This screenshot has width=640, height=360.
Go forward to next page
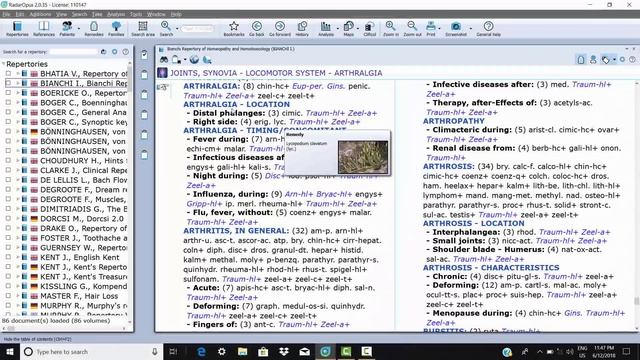click(280, 29)
